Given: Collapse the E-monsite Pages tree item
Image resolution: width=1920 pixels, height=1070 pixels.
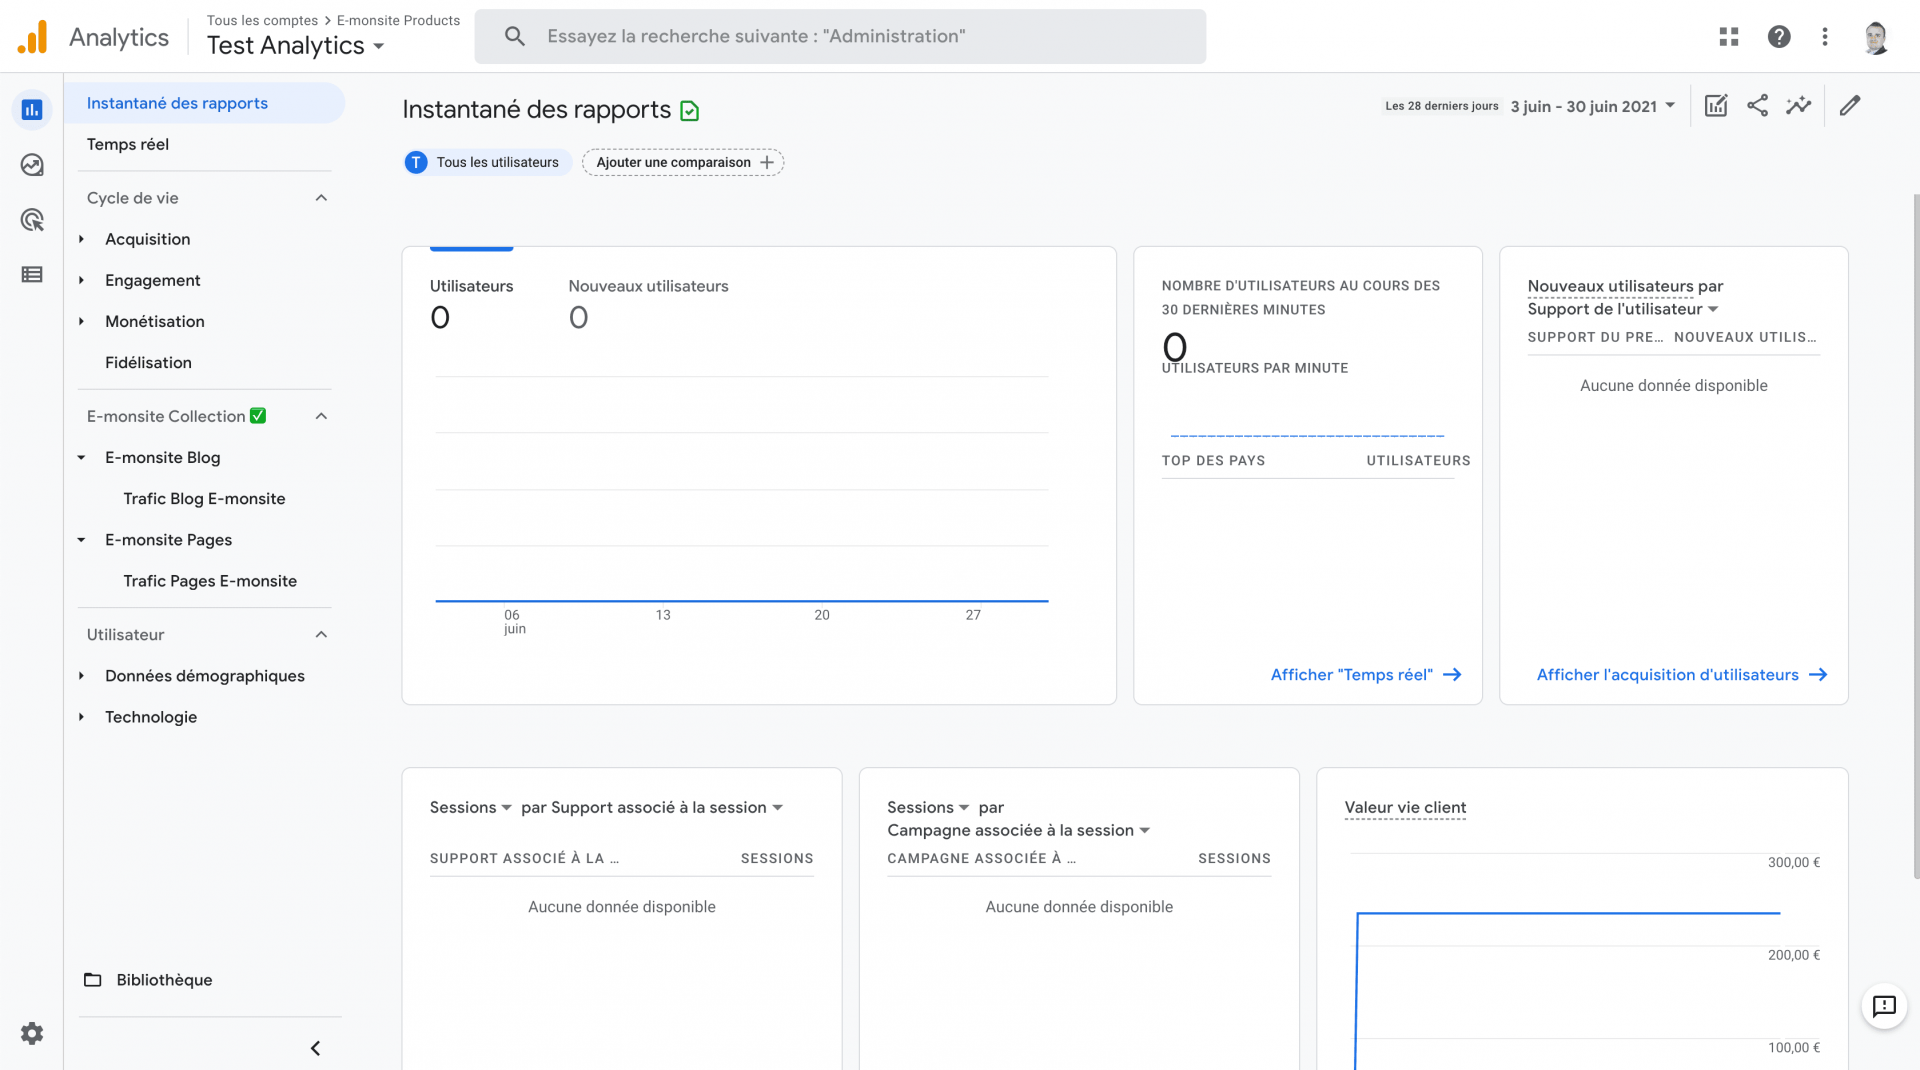Looking at the screenshot, I should click(82, 539).
